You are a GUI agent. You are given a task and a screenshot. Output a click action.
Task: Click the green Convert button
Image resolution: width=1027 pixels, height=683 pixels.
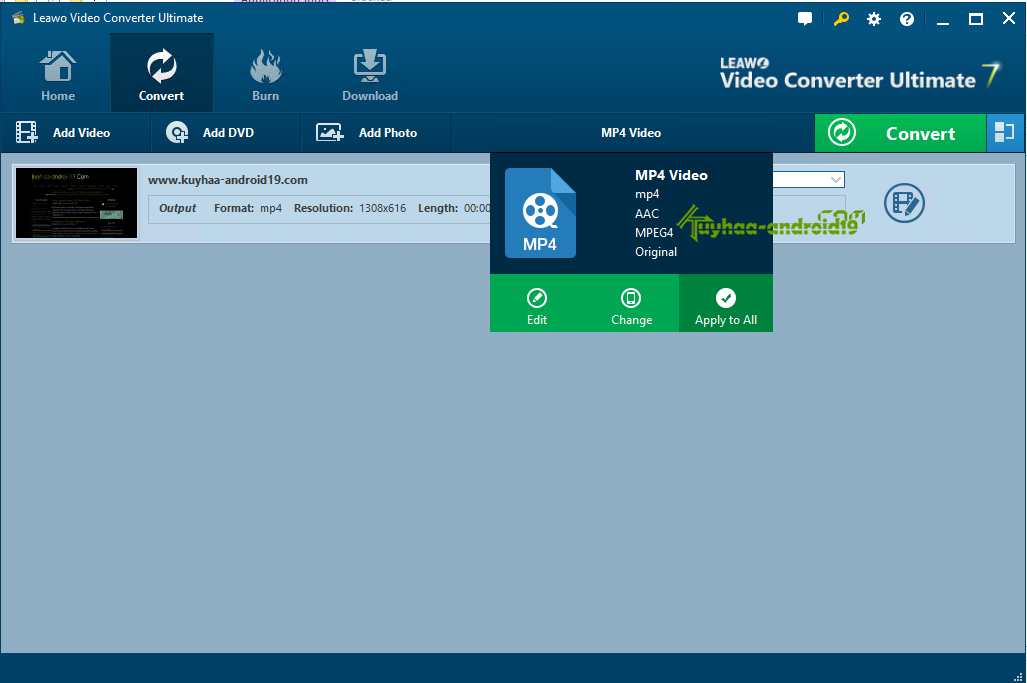pos(900,133)
